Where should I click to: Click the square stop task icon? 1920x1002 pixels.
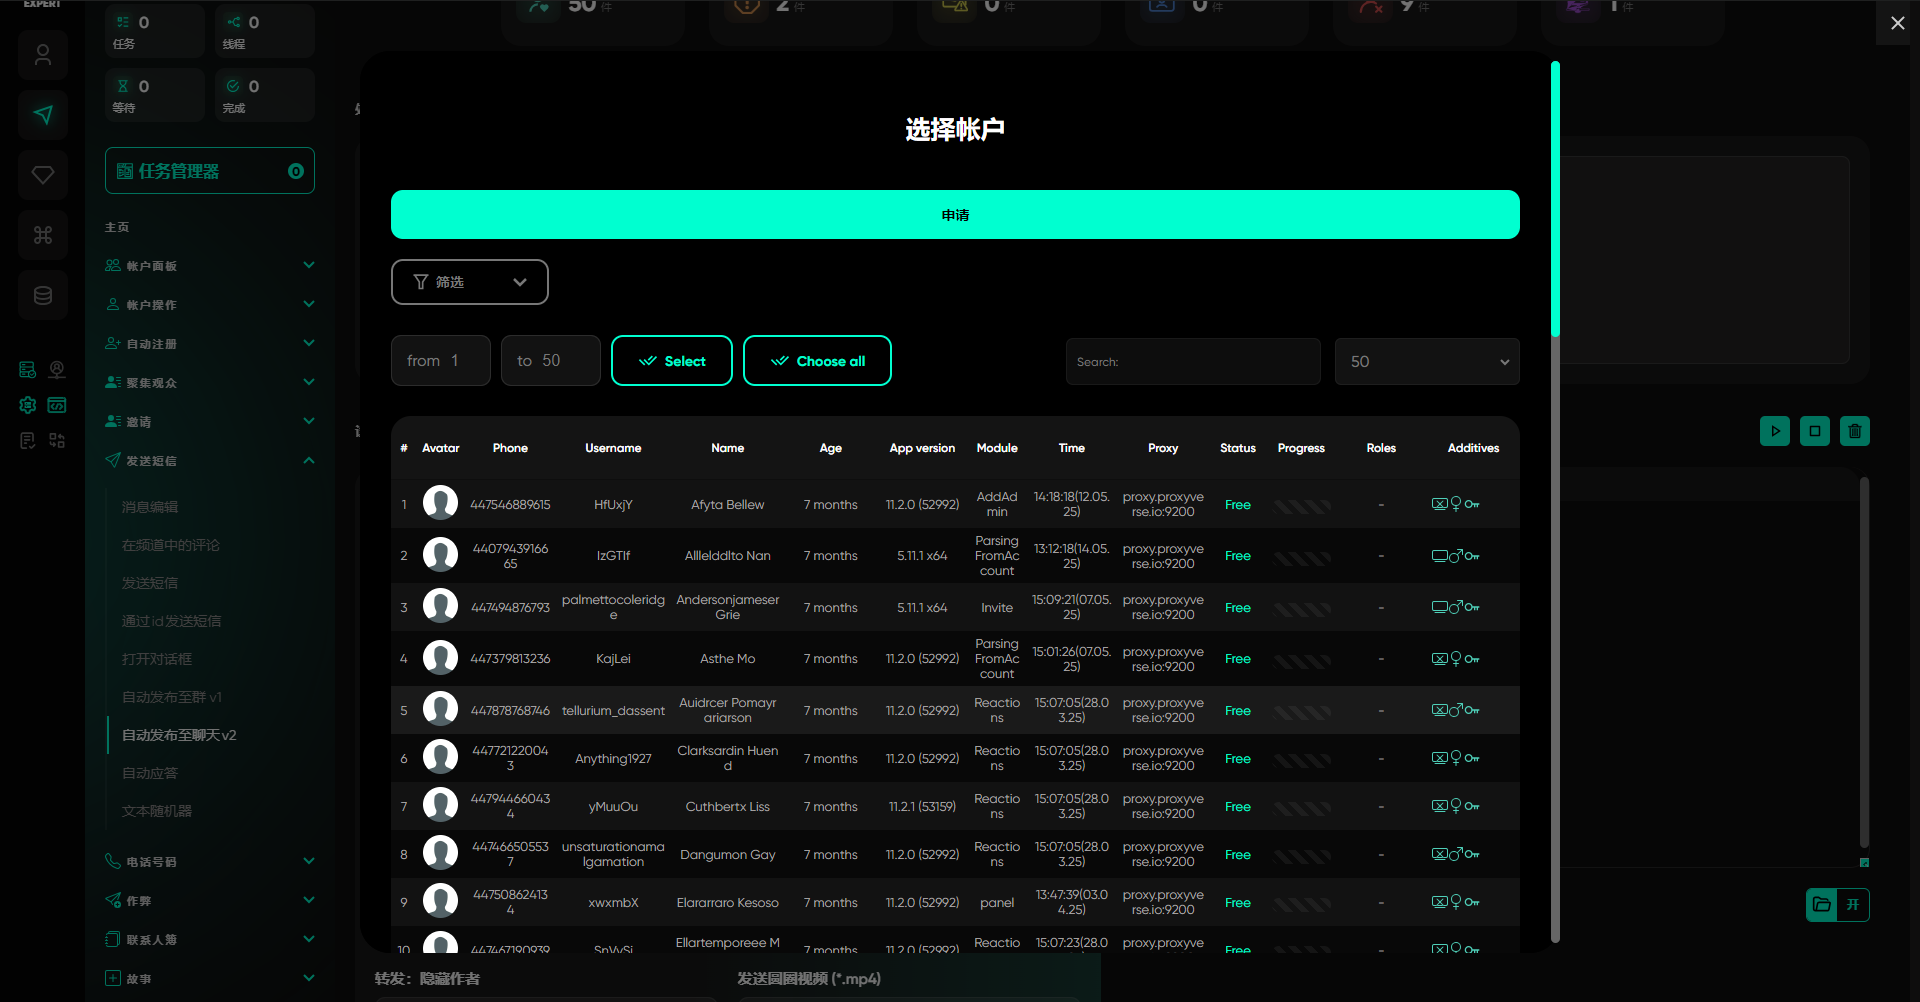pyautogui.click(x=1815, y=431)
